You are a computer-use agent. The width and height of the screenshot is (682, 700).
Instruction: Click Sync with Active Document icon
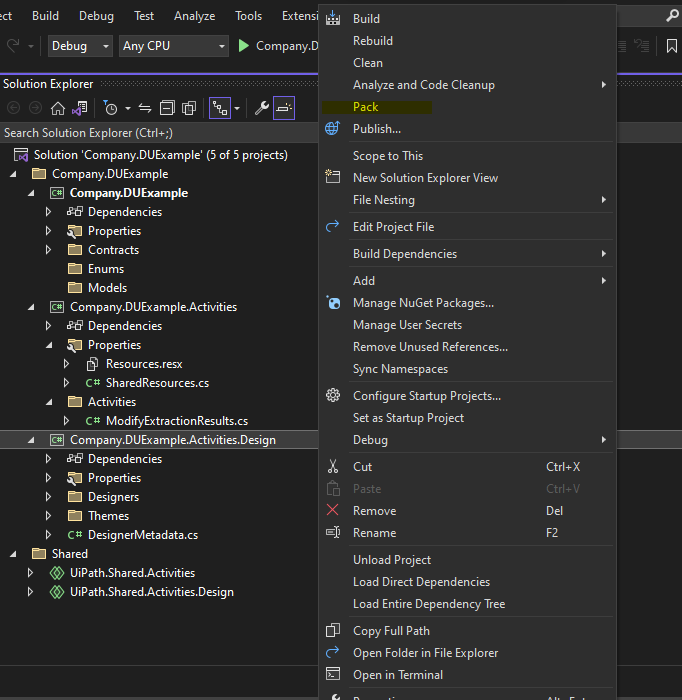click(x=145, y=108)
